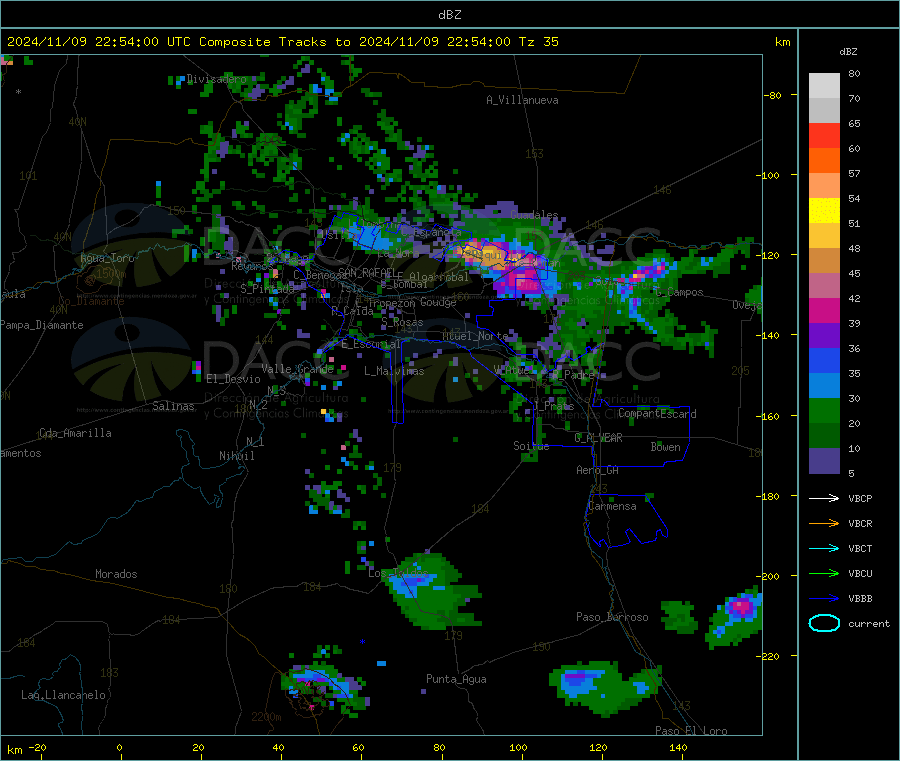Click the 'Laq.Llancanelo' map label
Screen dimensions: 900x761
(63, 695)
